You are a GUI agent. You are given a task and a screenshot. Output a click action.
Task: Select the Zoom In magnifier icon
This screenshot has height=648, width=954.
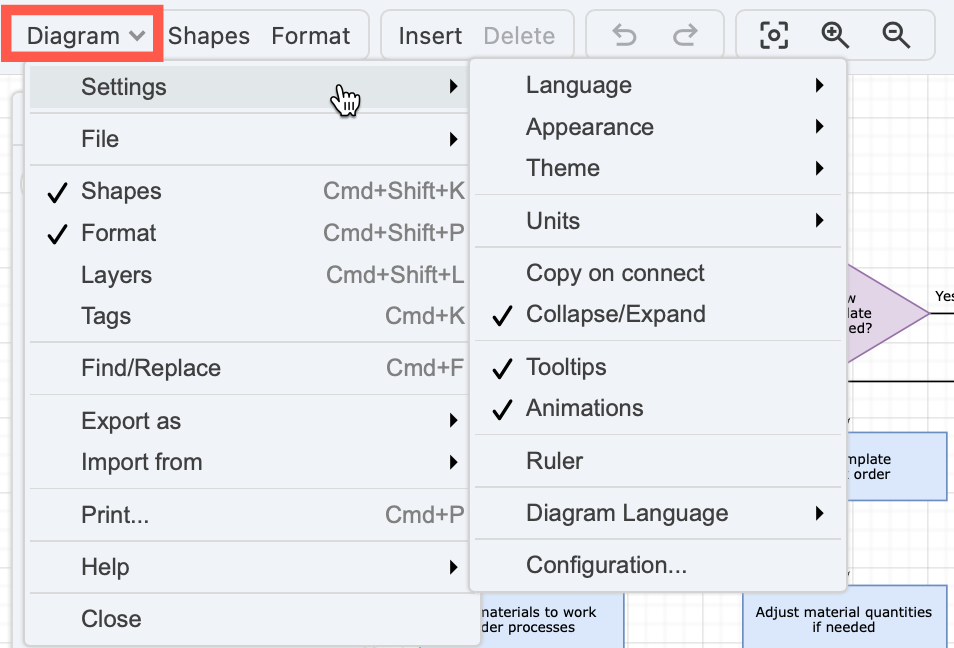coord(835,35)
